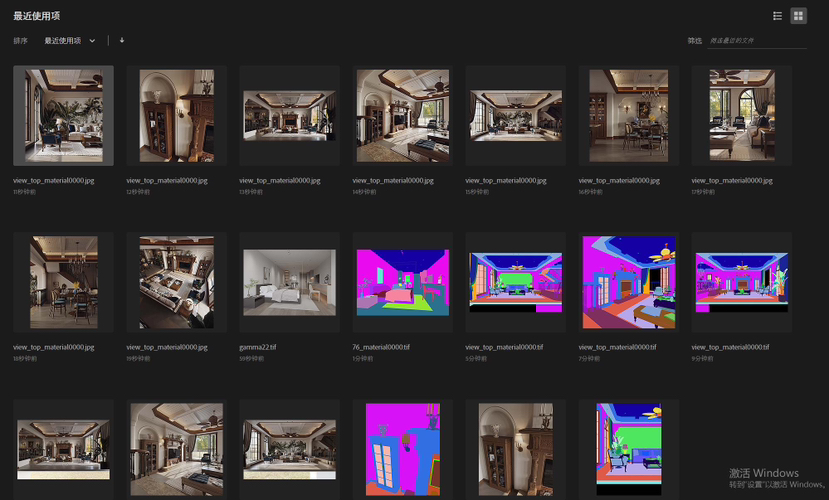The image size is (829, 500).
Task: Open the material ID render from 9分钟前
Action: pyautogui.click(x=741, y=282)
